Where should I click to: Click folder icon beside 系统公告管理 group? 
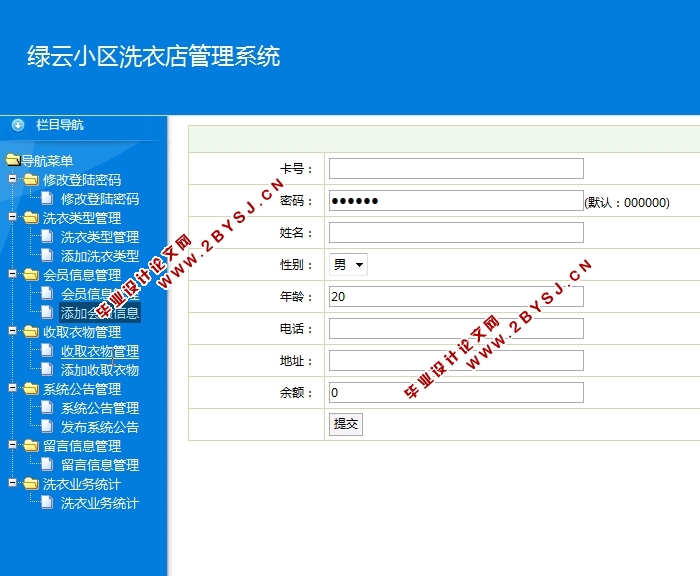[x=31, y=388]
